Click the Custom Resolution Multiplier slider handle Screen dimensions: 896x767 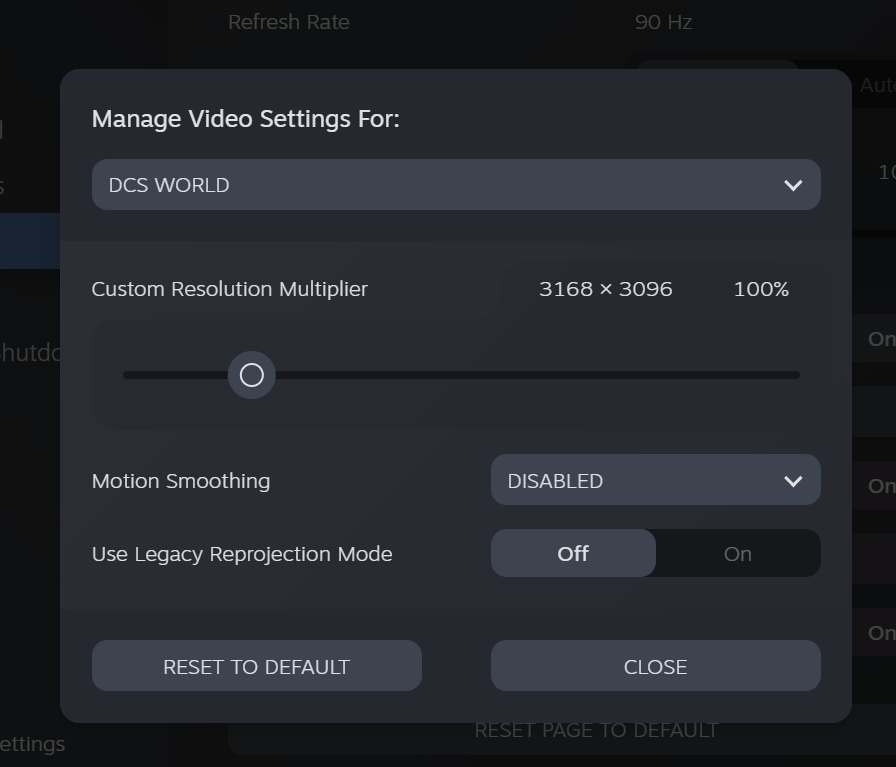[x=251, y=375]
